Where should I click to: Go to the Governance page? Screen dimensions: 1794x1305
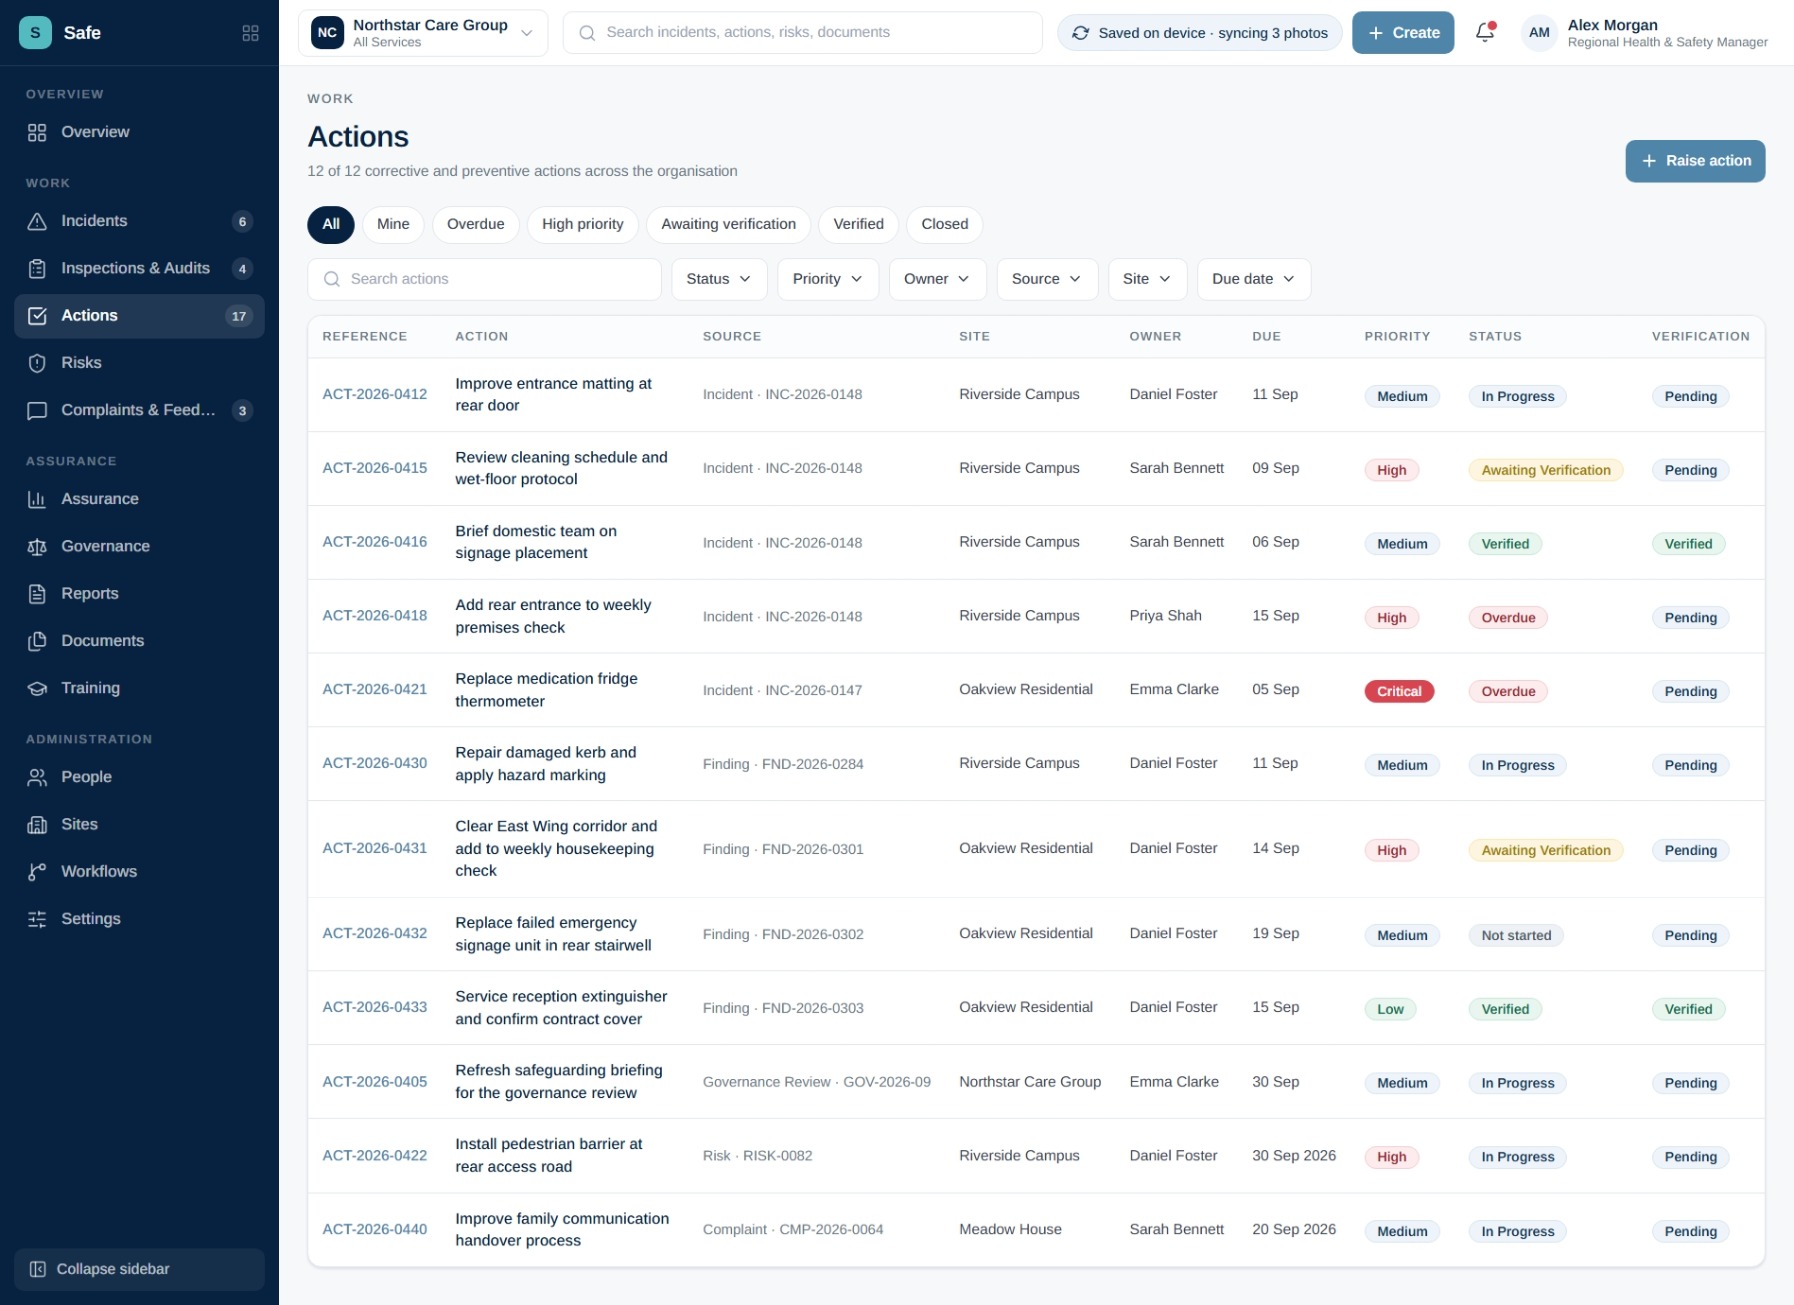point(139,546)
